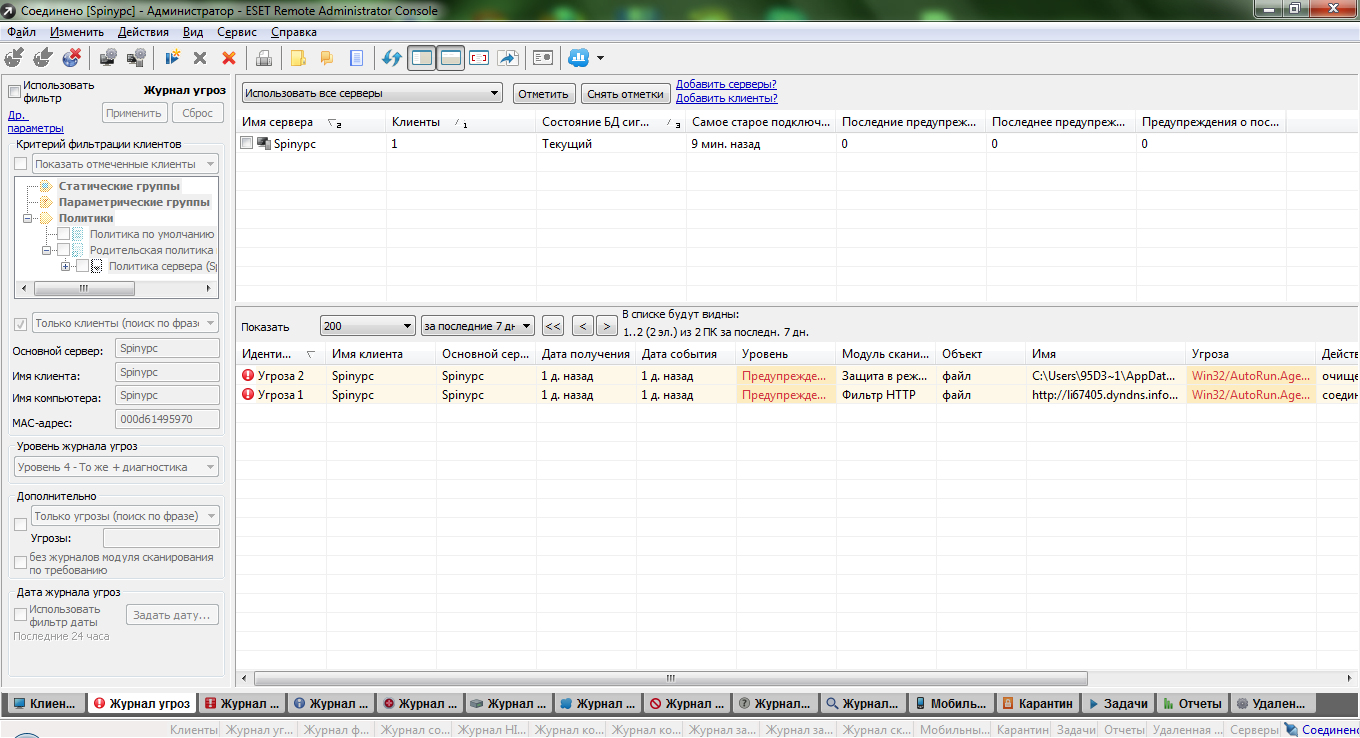Enable the Использовать фильтр даты checkbox
1360x738 pixels.
coord(21,614)
